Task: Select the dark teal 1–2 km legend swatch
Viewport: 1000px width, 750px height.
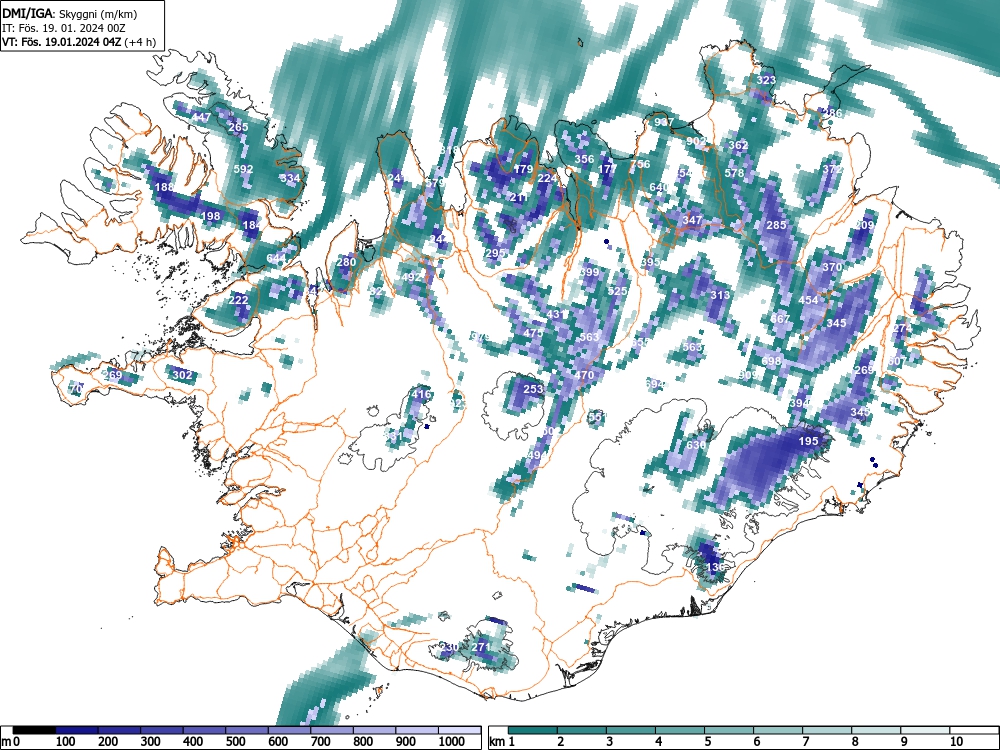Action: [533, 730]
